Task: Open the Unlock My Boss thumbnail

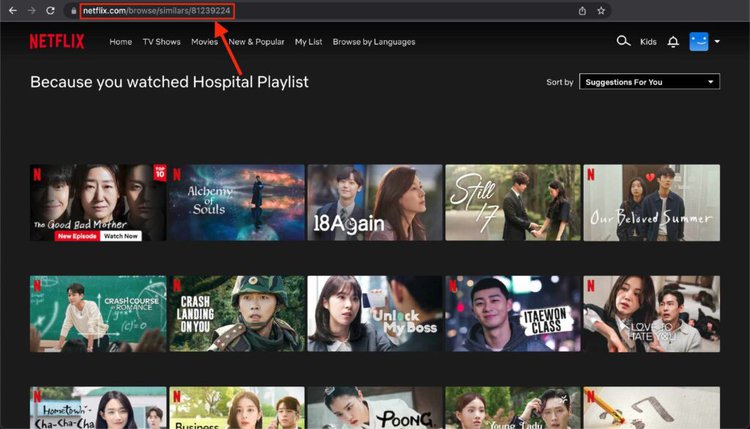Action: coord(375,314)
